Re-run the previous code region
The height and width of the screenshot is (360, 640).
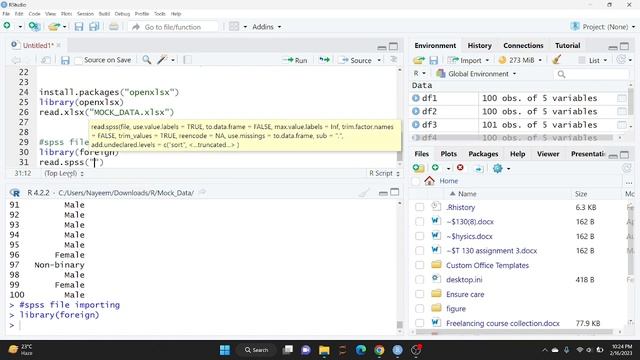[x=324, y=60]
